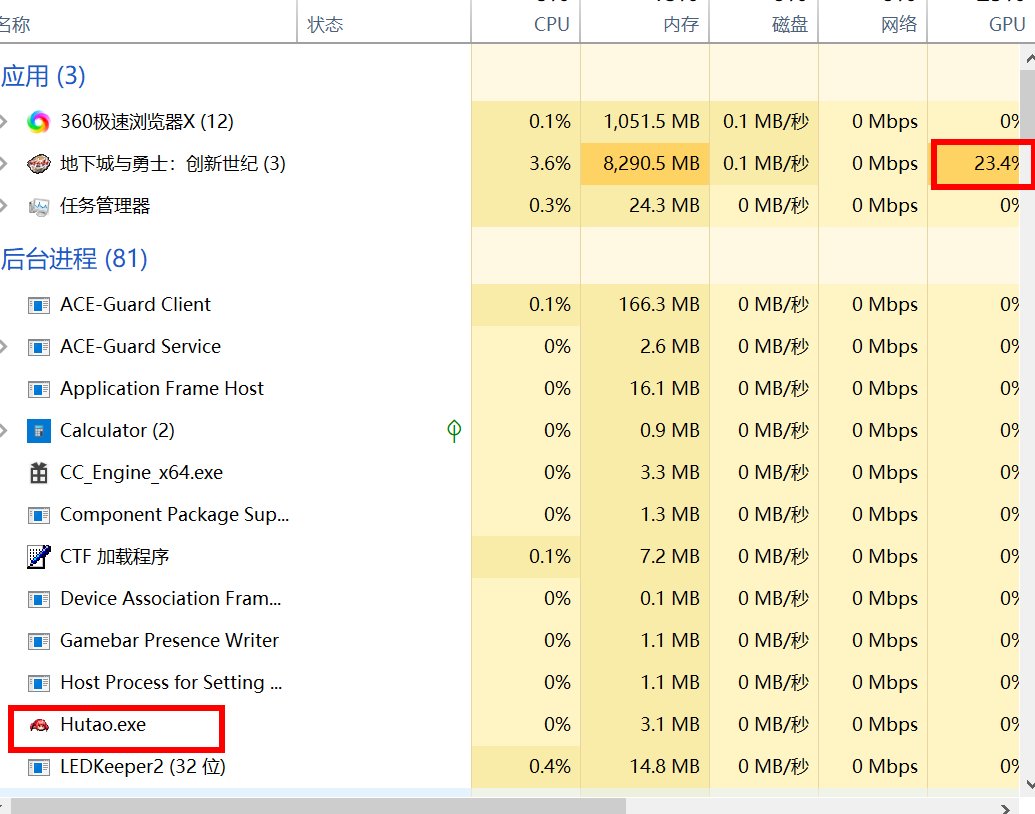This screenshot has width=1035, height=814.
Task: Expand the 360极速浏览器X process group
Action: [x=3, y=121]
